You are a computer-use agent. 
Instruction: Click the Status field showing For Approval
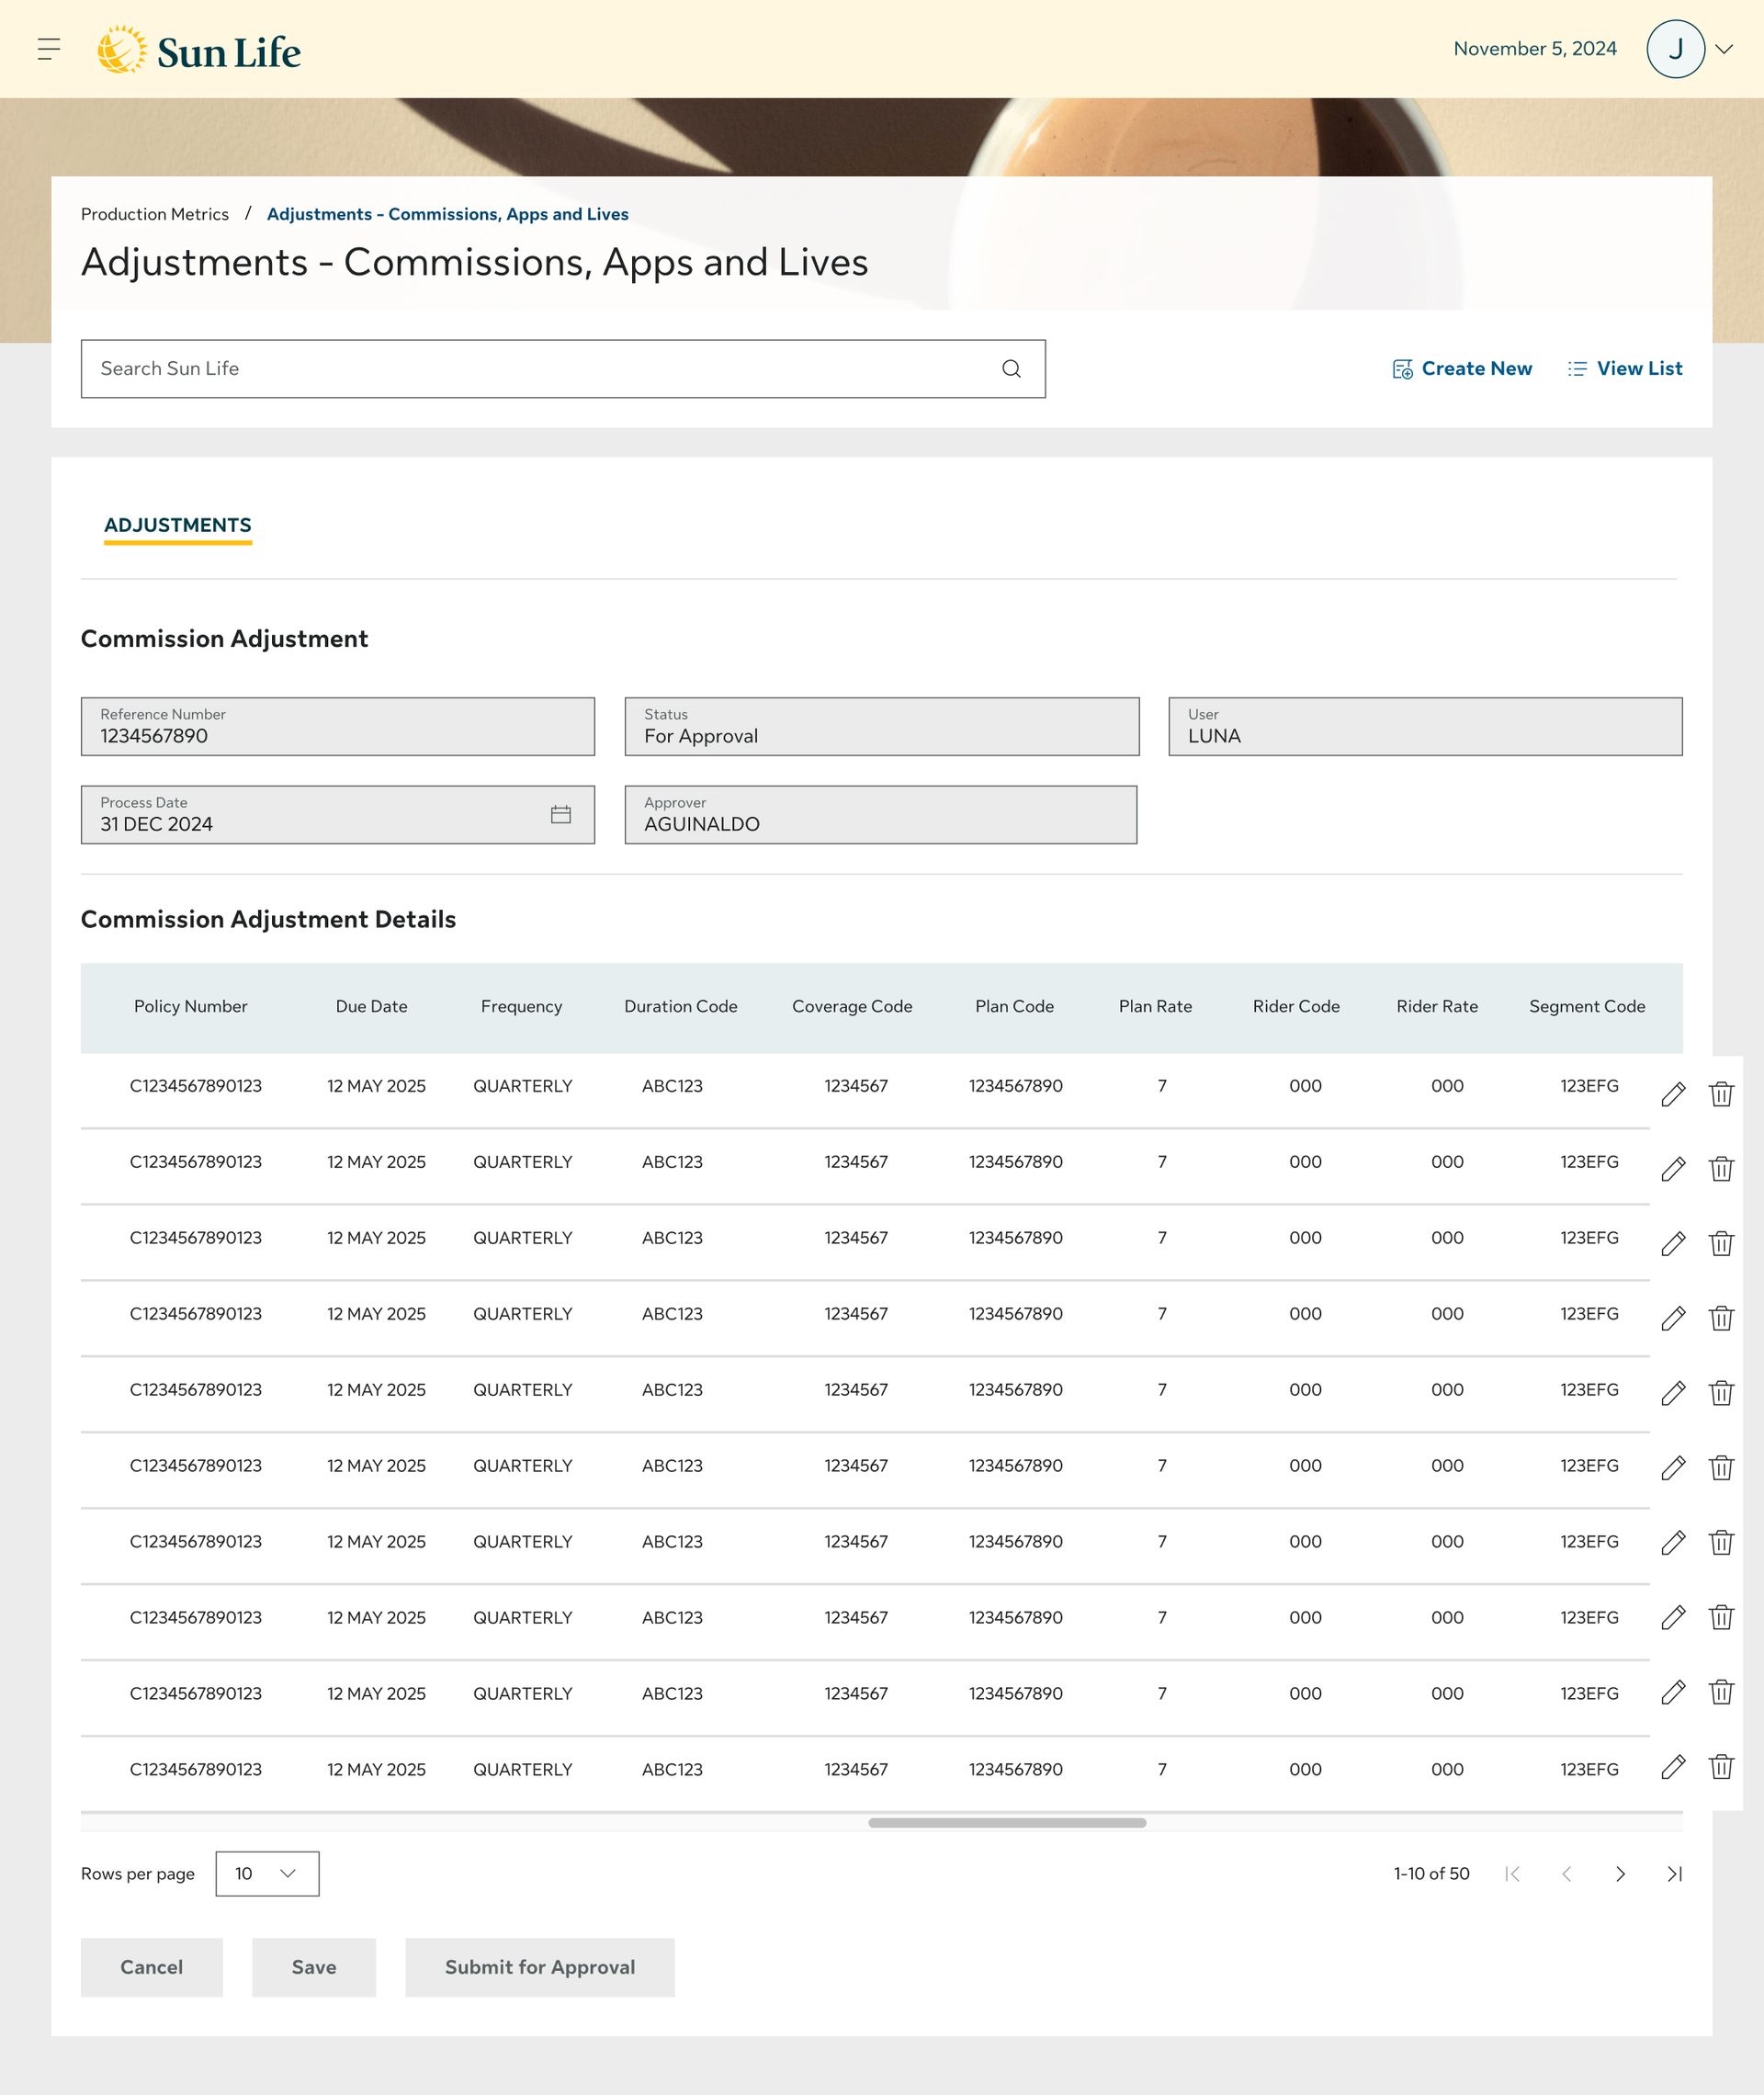(882, 726)
